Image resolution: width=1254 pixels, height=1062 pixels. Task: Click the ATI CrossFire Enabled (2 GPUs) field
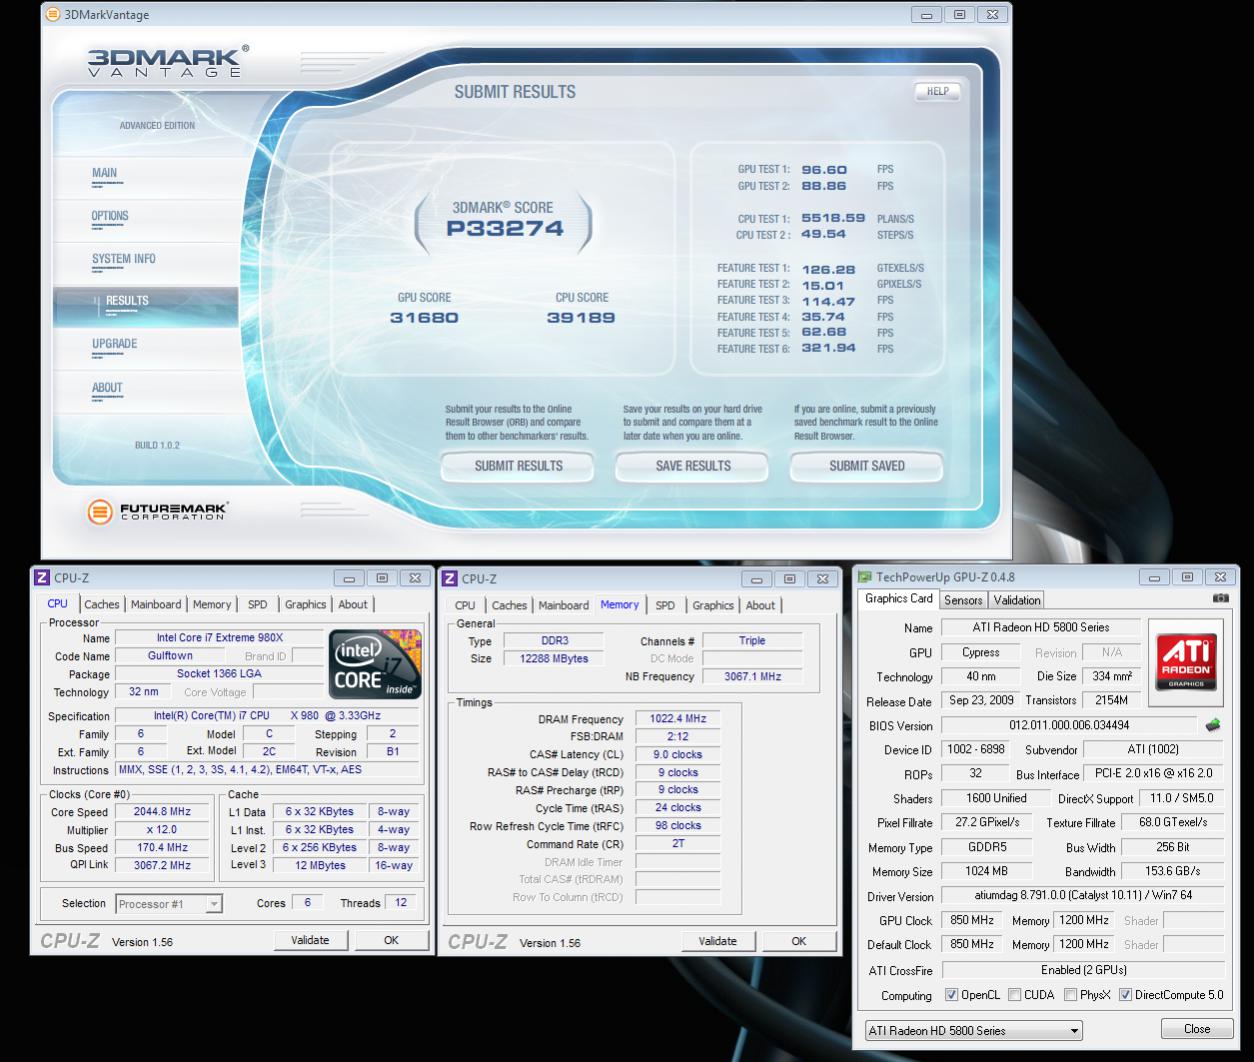tap(1083, 970)
